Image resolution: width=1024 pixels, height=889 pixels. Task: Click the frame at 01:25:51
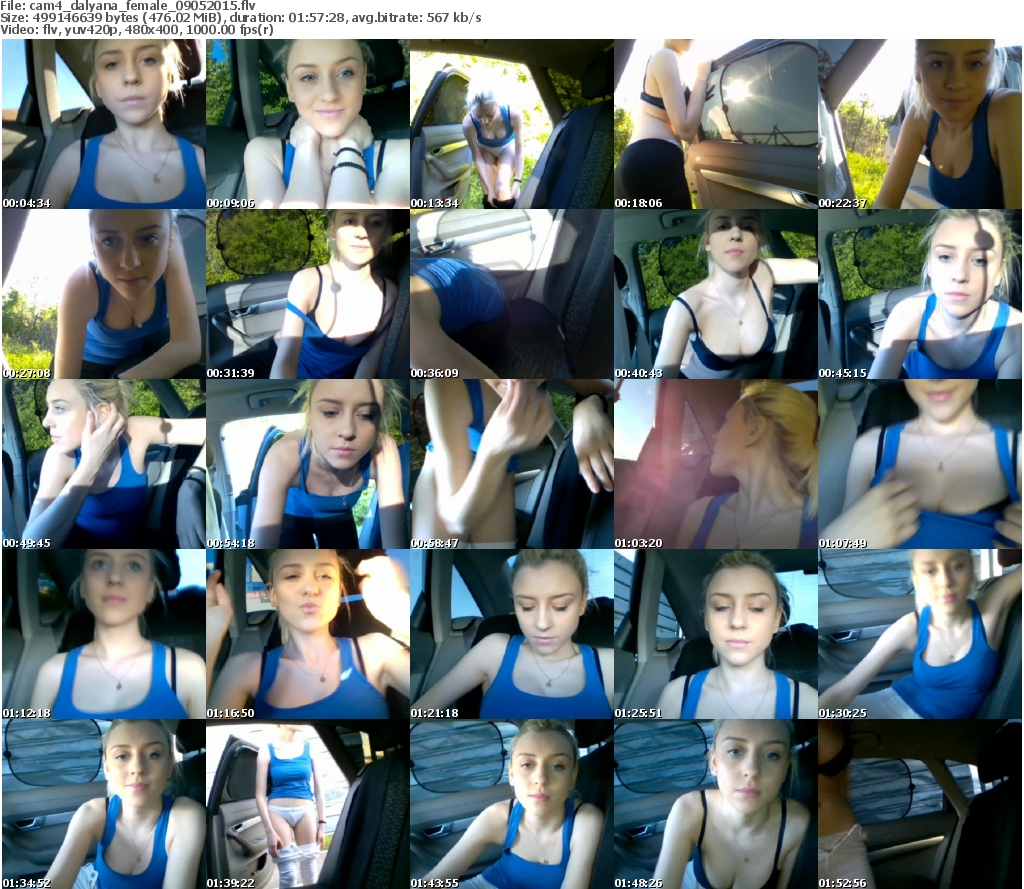pyautogui.click(x=716, y=634)
